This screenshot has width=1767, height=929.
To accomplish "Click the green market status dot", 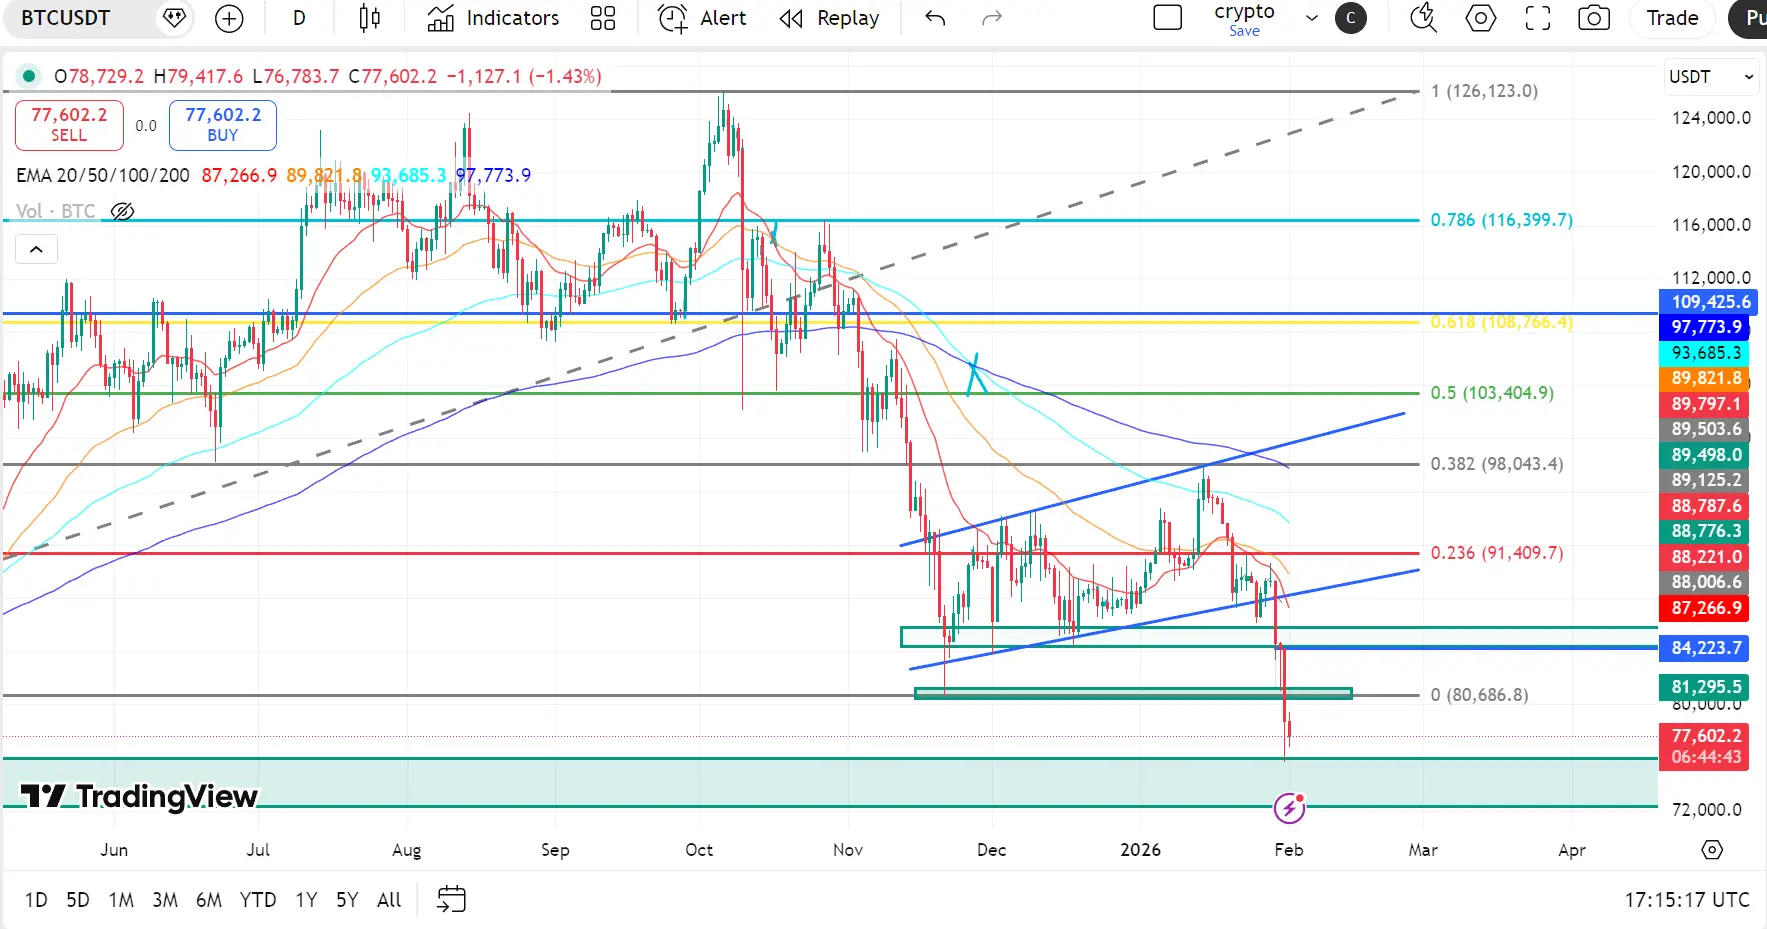I will click(x=29, y=76).
